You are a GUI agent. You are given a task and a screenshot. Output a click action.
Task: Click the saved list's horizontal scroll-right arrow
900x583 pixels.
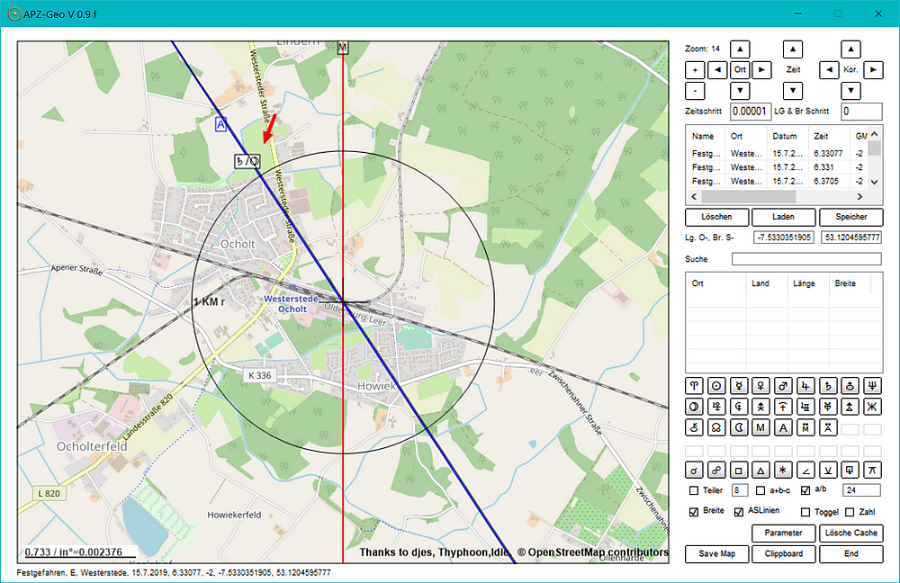point(860,197)
